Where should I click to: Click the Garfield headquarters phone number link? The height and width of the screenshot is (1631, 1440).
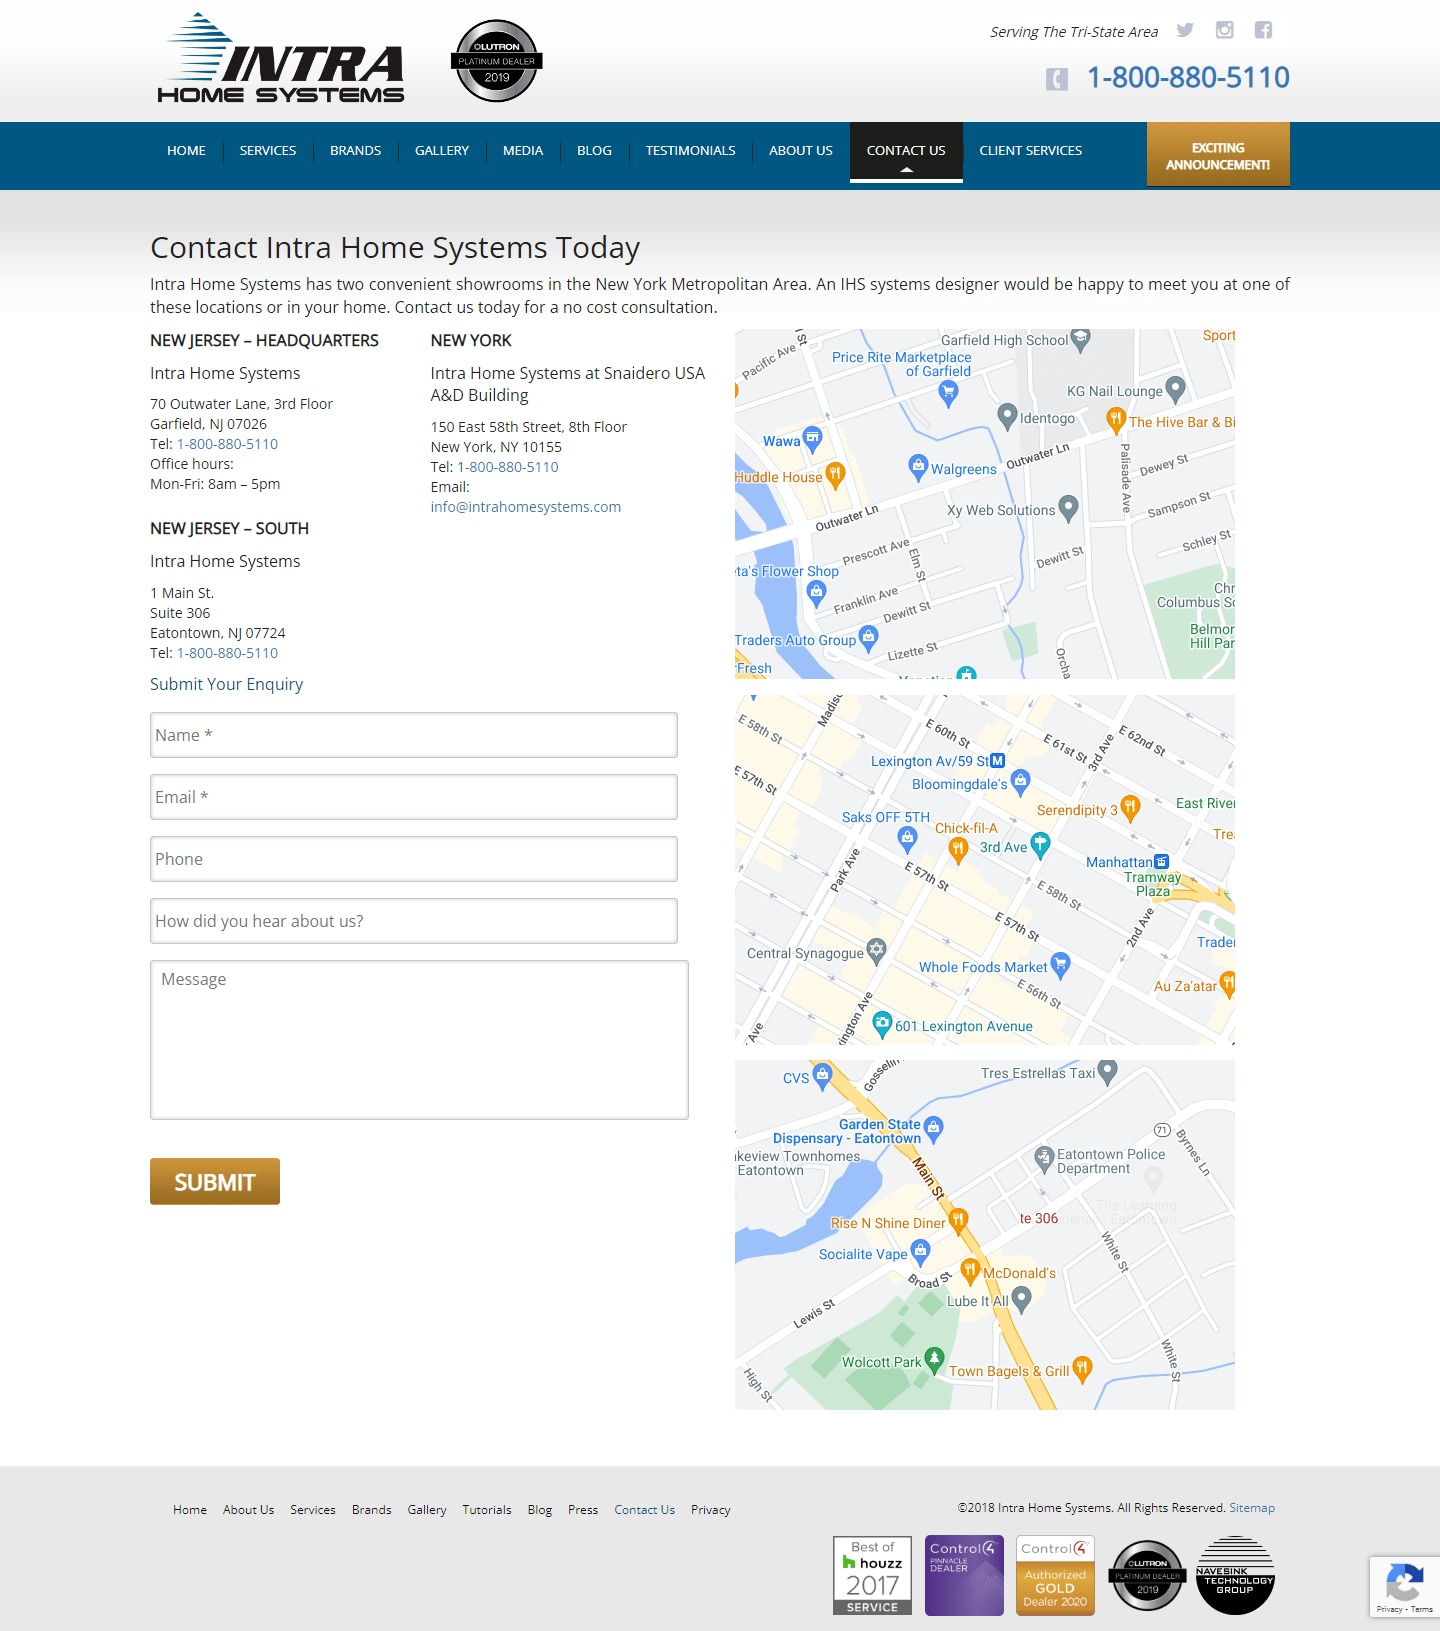point(228,444)
